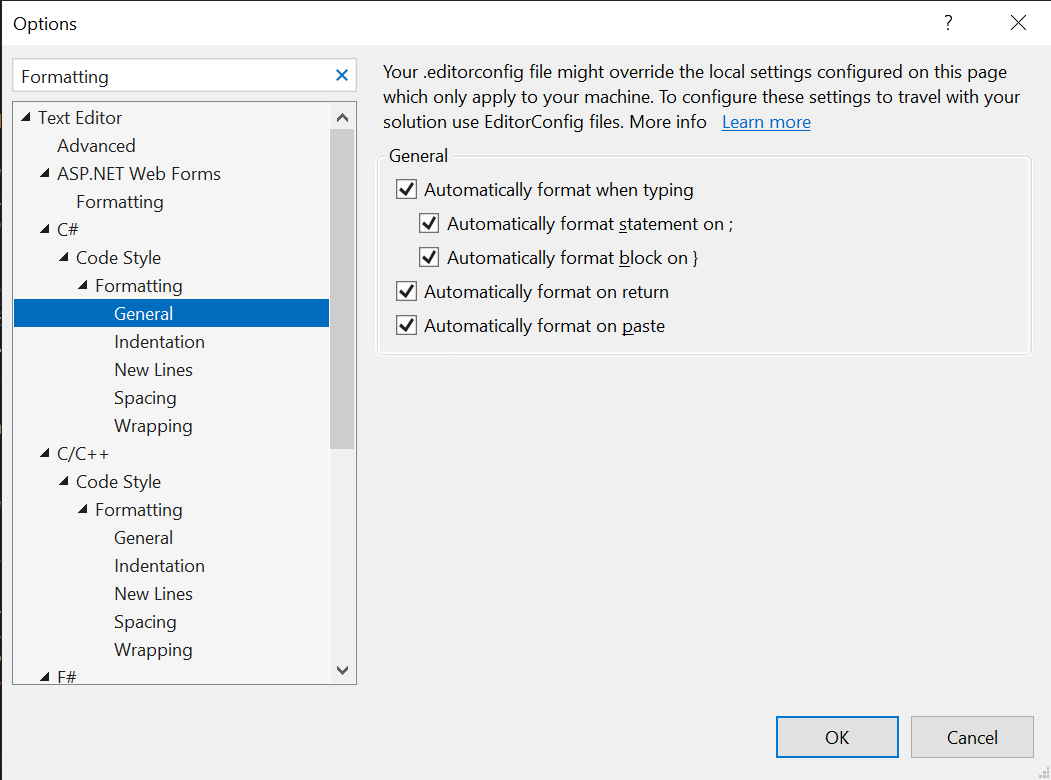Collapse Code Style arrow under C/C++
The height and width of the screenshot is (780, 1051).
coord(64,482)
